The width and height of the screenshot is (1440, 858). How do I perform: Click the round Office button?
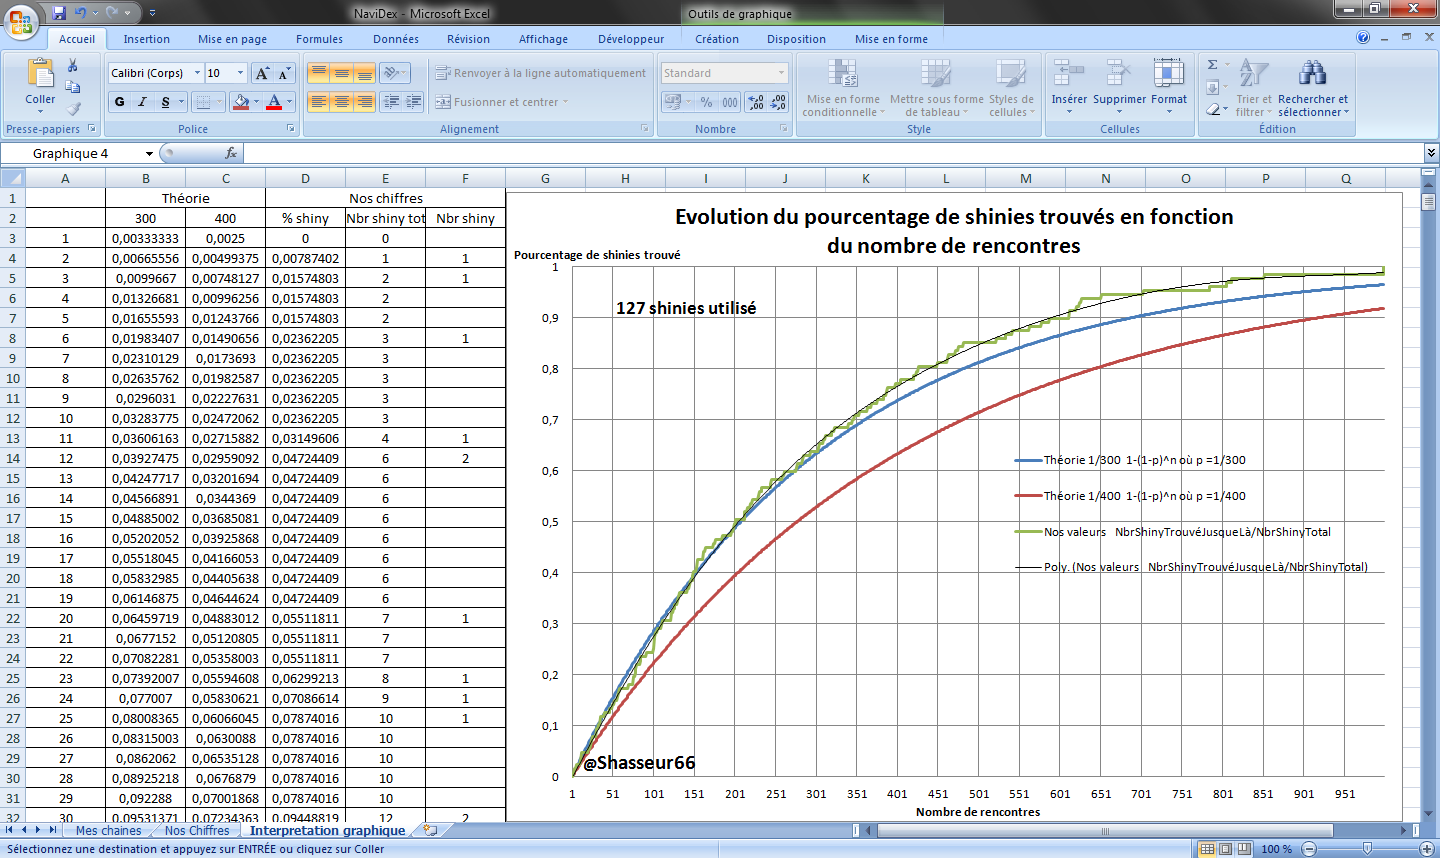(21, 20)
